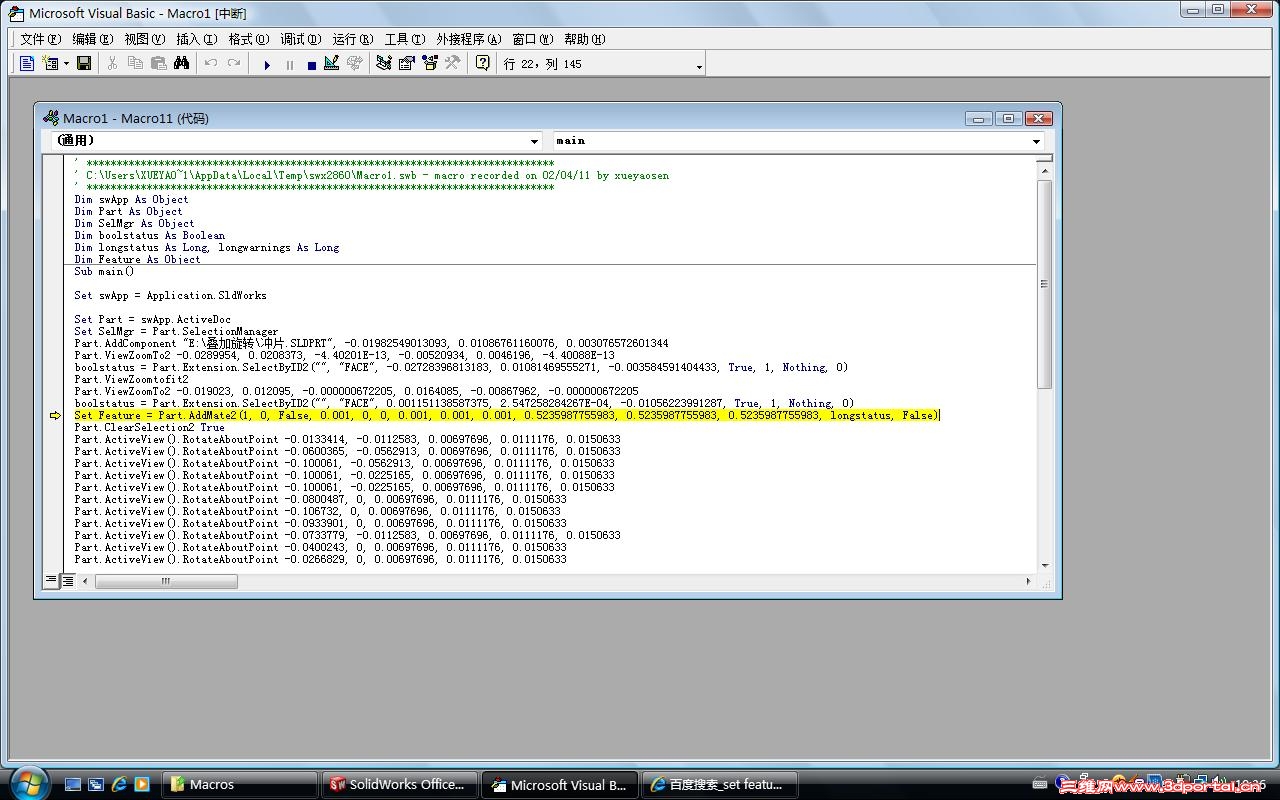1280x800 pixels.
Task: Open the toolbar options arrow after line/column
Action: 699,66
